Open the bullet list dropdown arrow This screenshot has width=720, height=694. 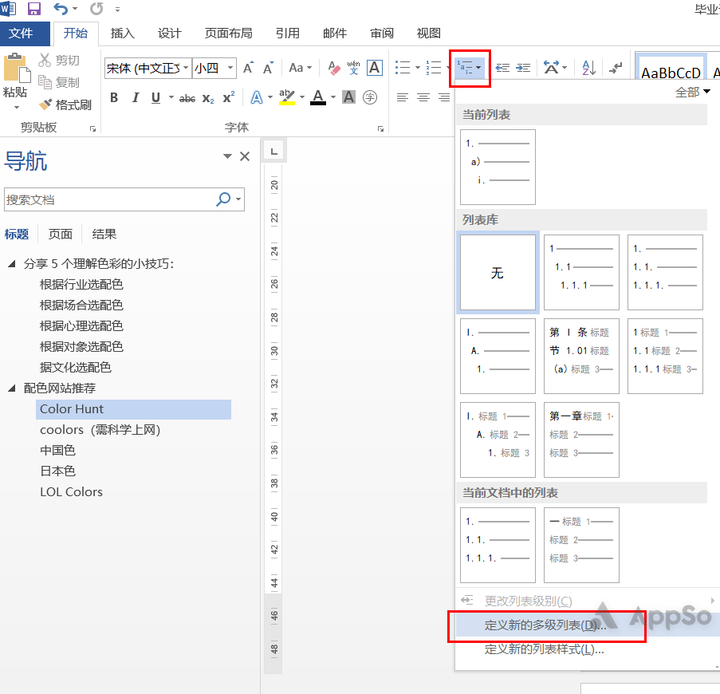point(417,68)
